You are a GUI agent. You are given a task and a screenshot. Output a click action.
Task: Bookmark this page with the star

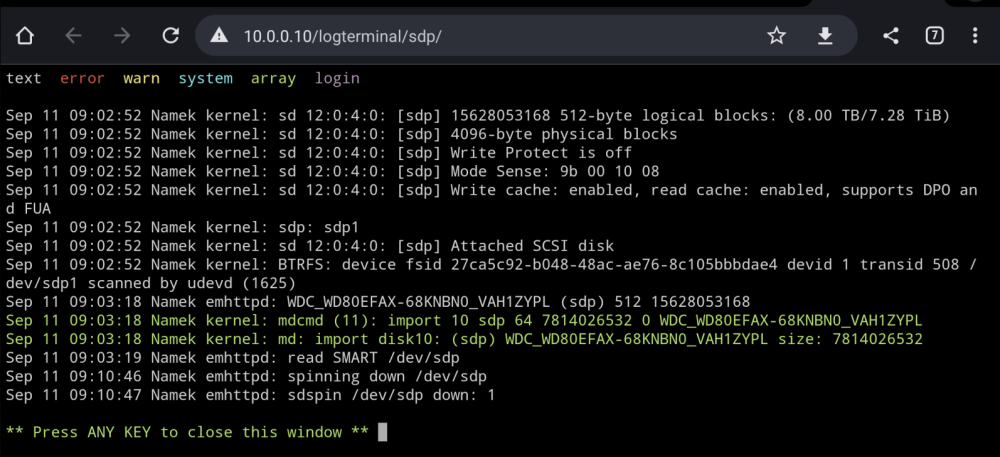776,36
